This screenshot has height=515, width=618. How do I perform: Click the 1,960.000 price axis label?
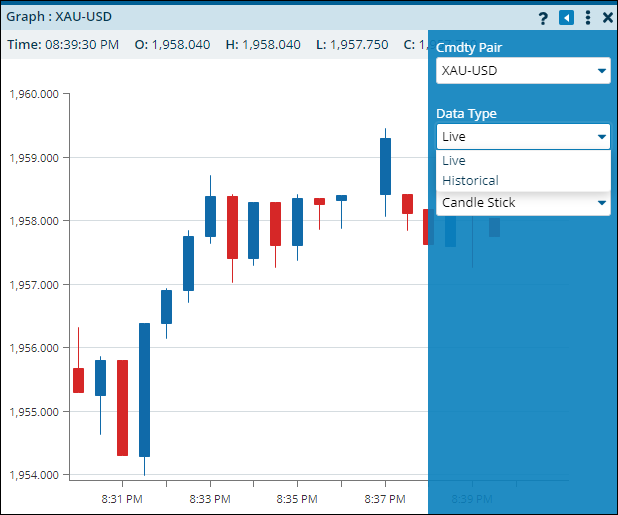(x=34, y=94)
